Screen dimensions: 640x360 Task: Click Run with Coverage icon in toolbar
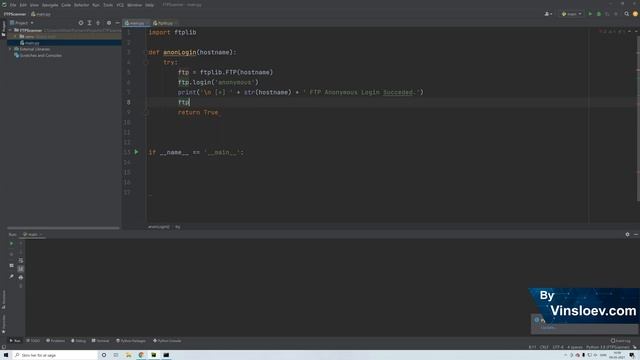coord(607,14)
